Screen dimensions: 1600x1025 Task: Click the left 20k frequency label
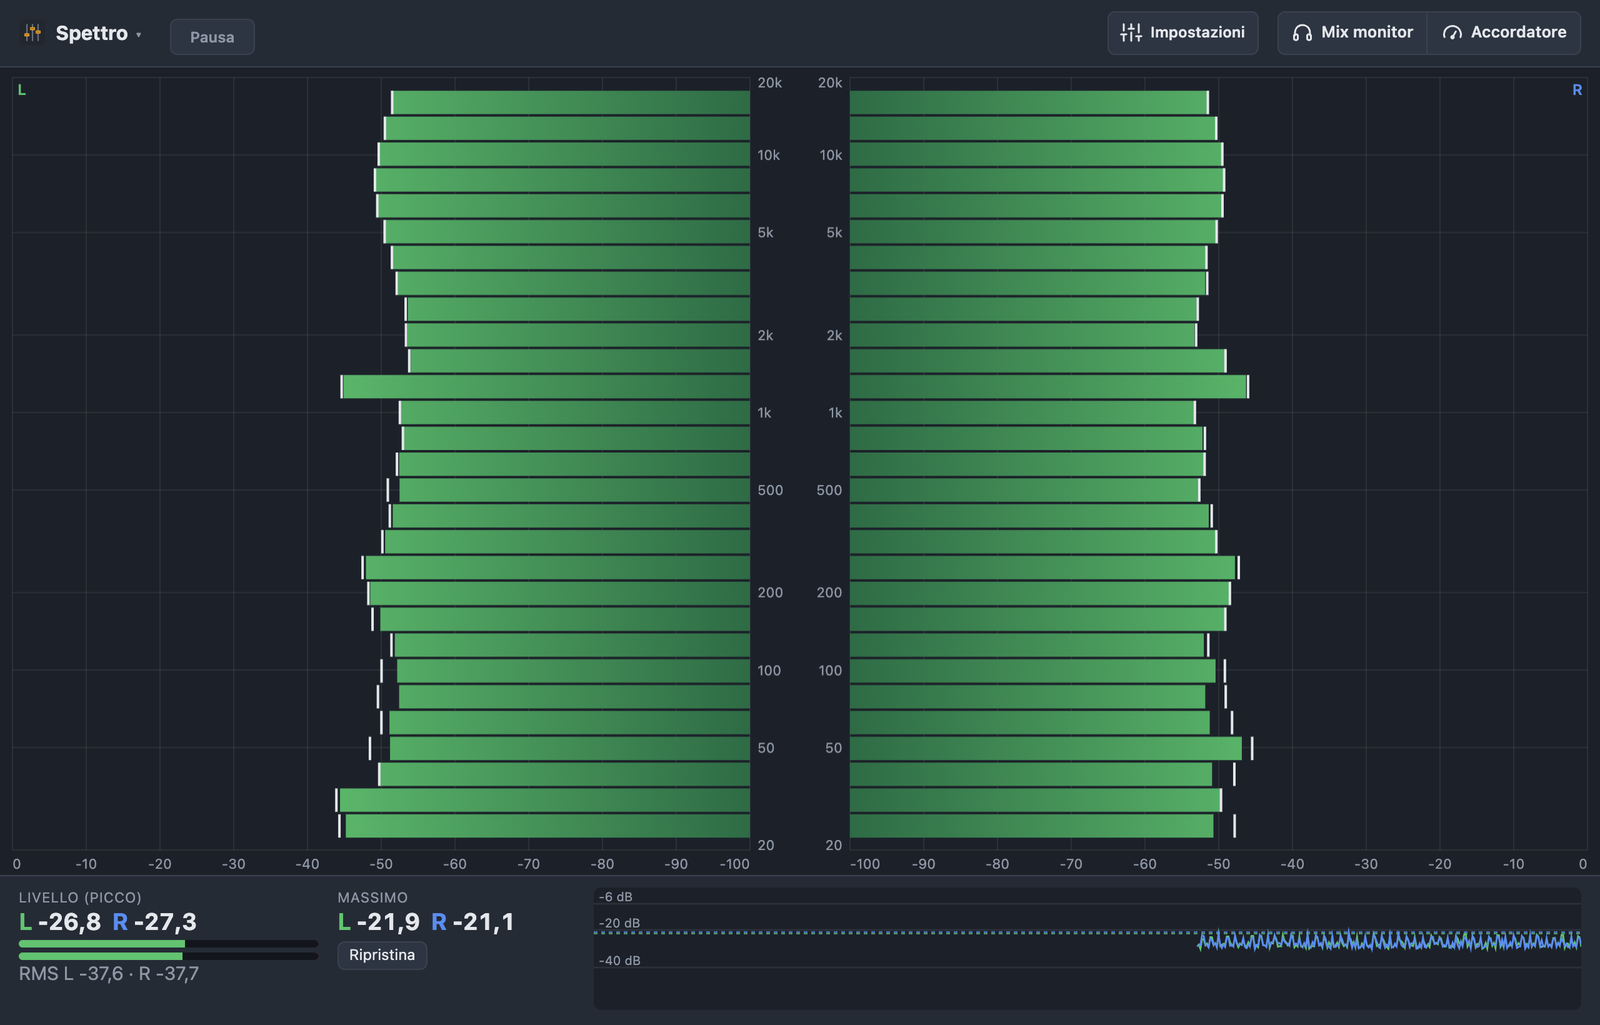coord(769,83)
